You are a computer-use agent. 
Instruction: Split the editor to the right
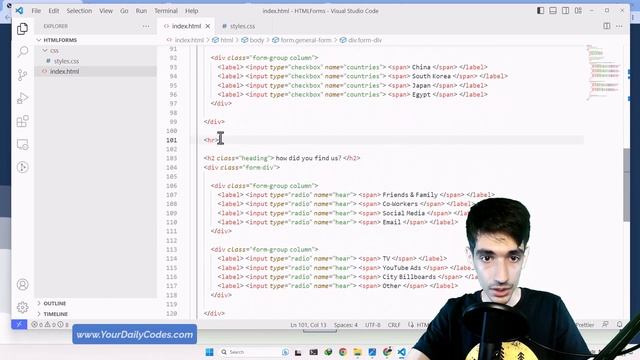pyautogui.click(x=607, y=26)
